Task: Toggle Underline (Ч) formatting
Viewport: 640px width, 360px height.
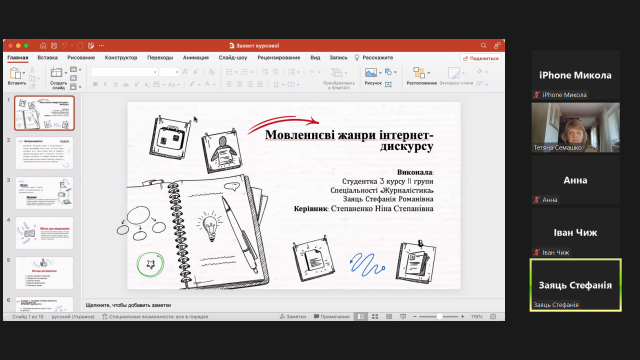Action: pyautogui.click(x=116, y=84)
